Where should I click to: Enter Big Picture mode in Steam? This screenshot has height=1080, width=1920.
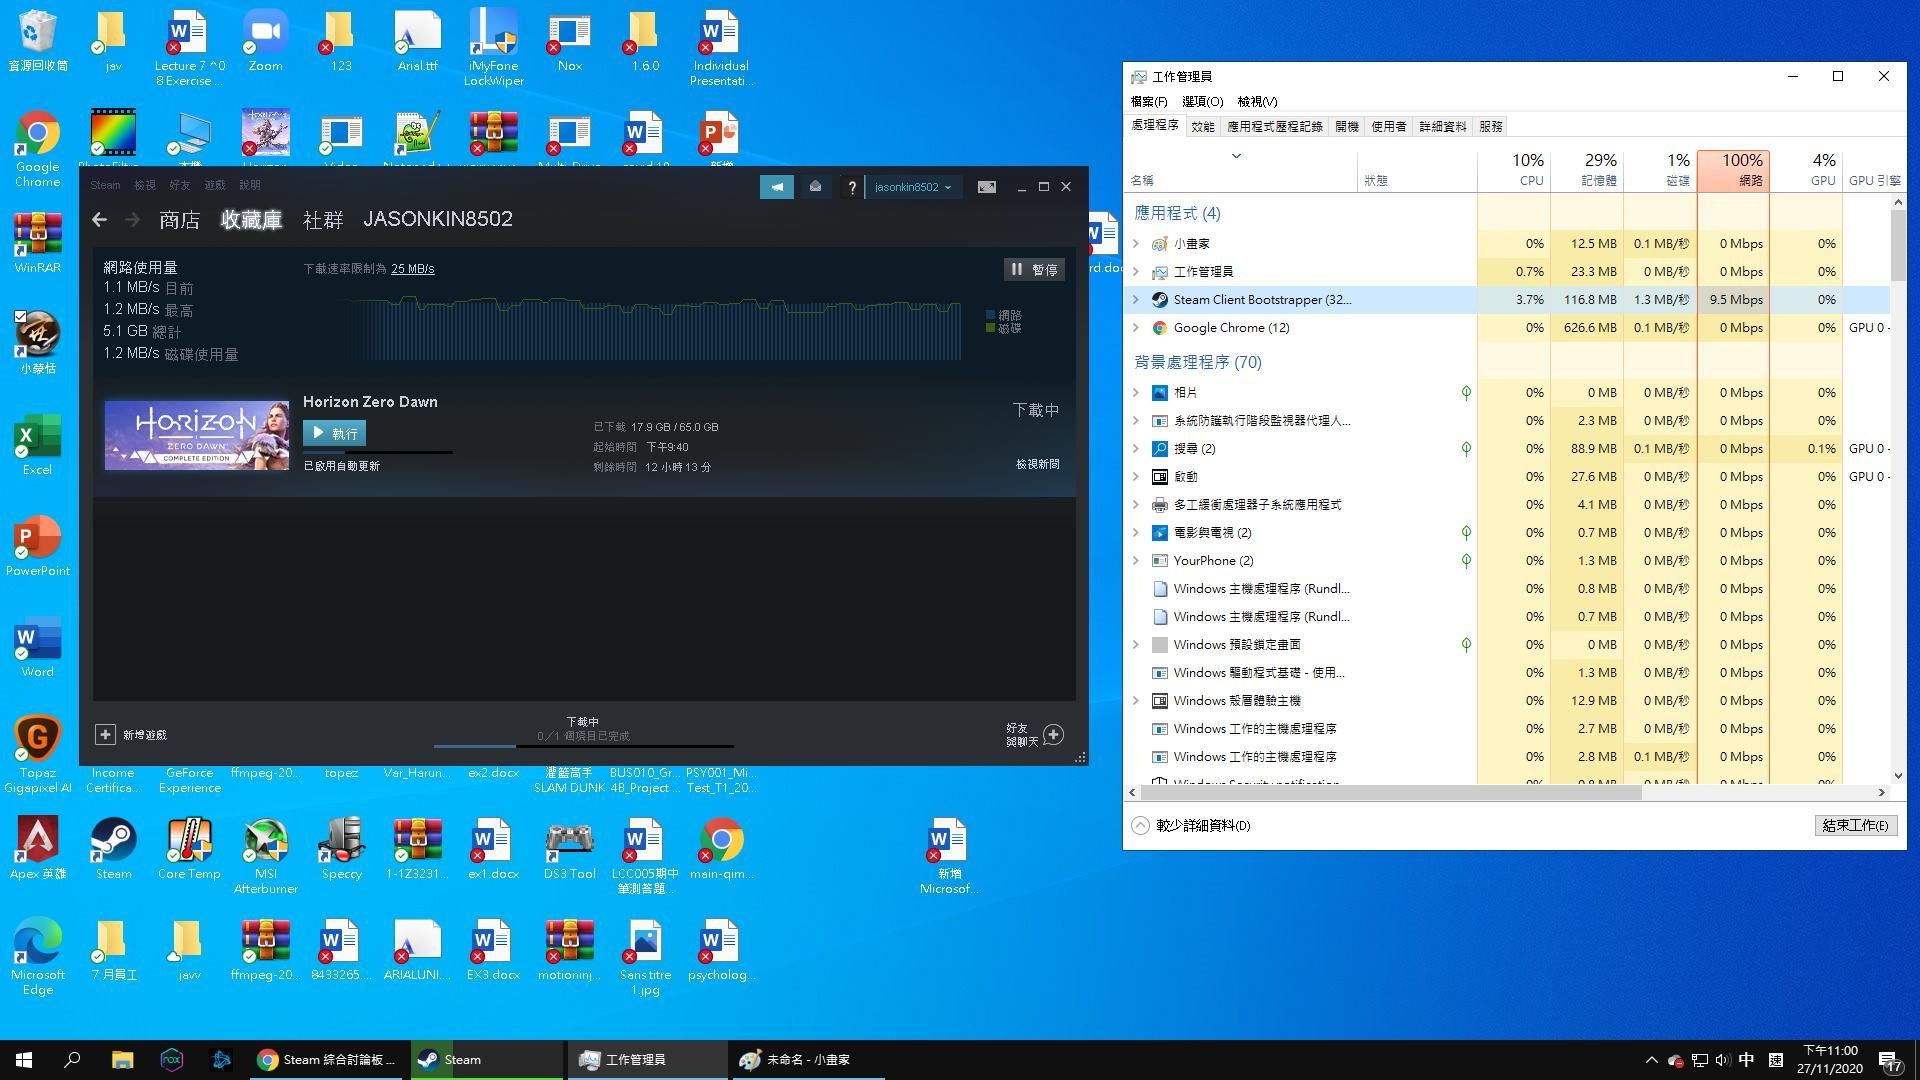[x=987, y=186]
